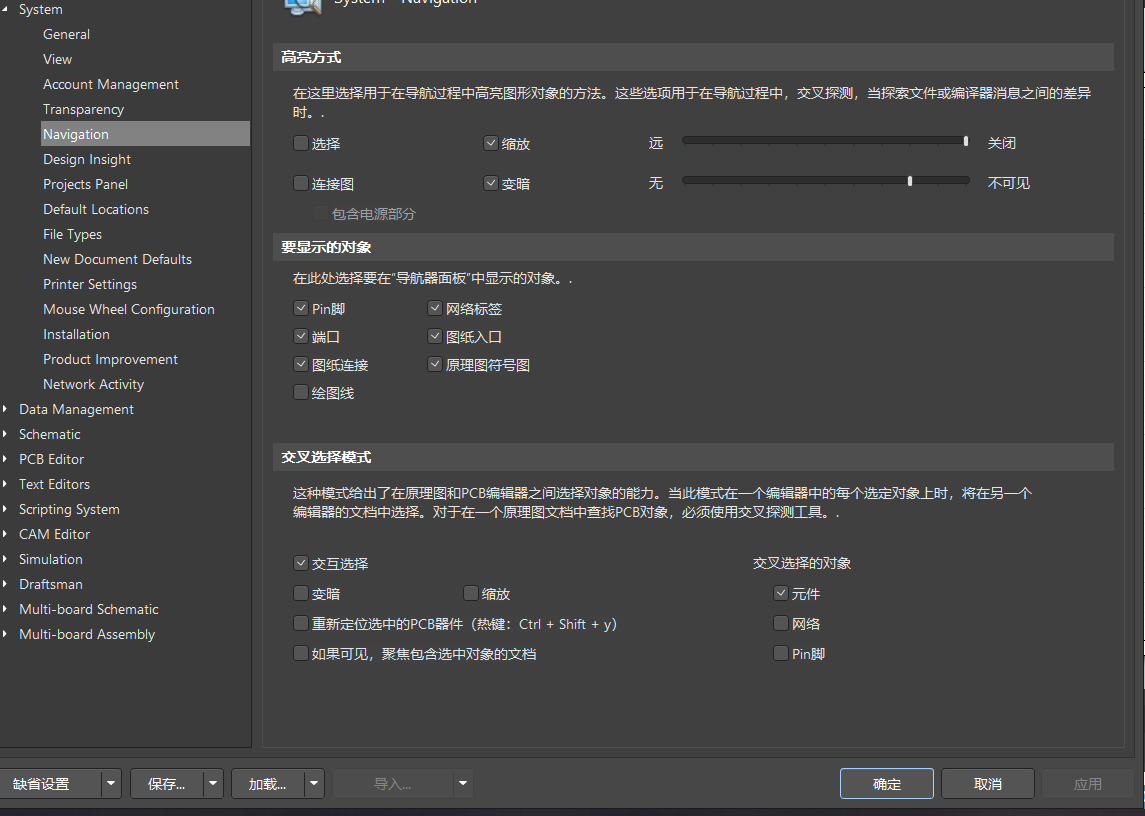Enable 重新定位选中的PCB器件 option

coord(301,623)
